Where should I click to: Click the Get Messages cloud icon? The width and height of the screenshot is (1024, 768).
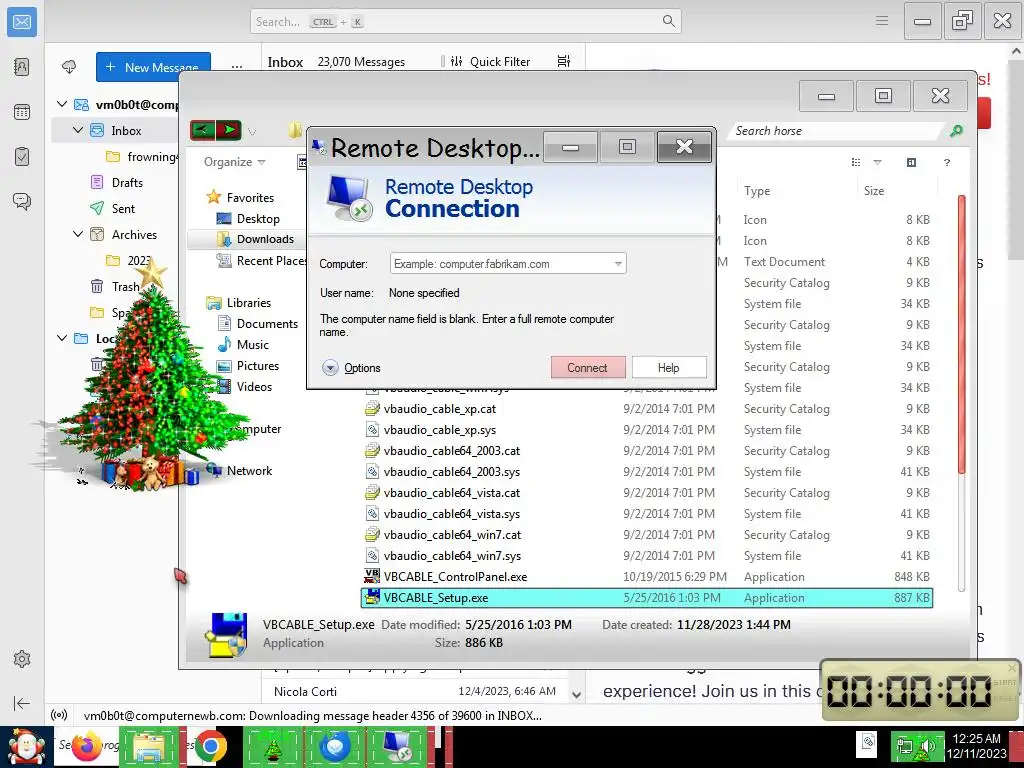(69, 67)
